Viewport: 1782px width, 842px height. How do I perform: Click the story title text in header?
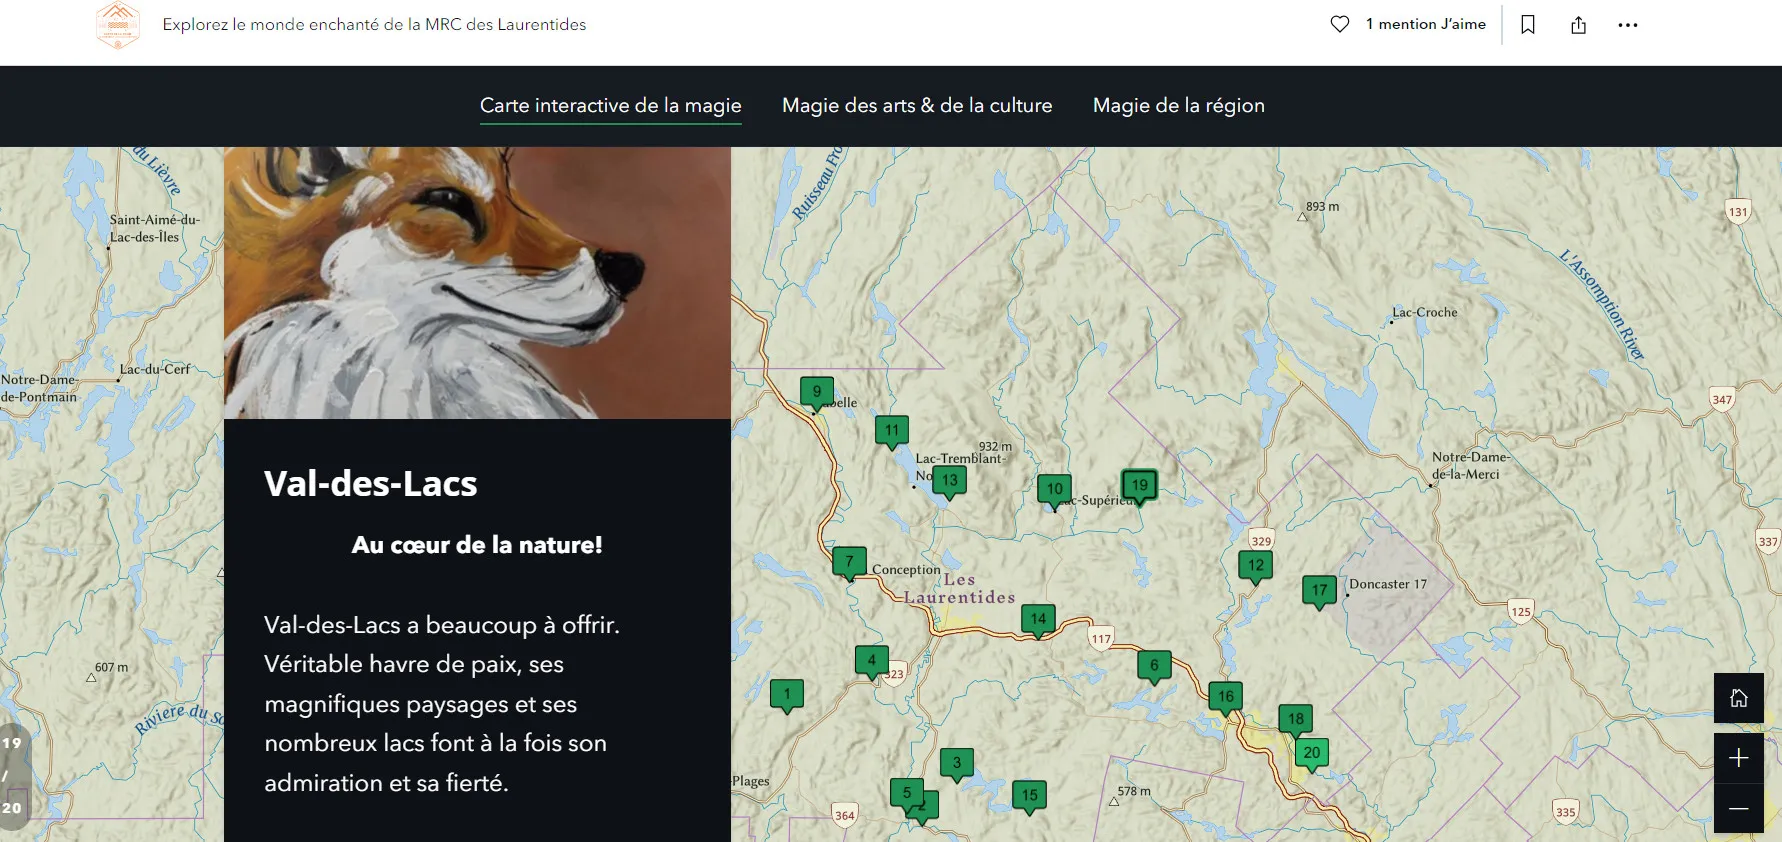(374, 25)
